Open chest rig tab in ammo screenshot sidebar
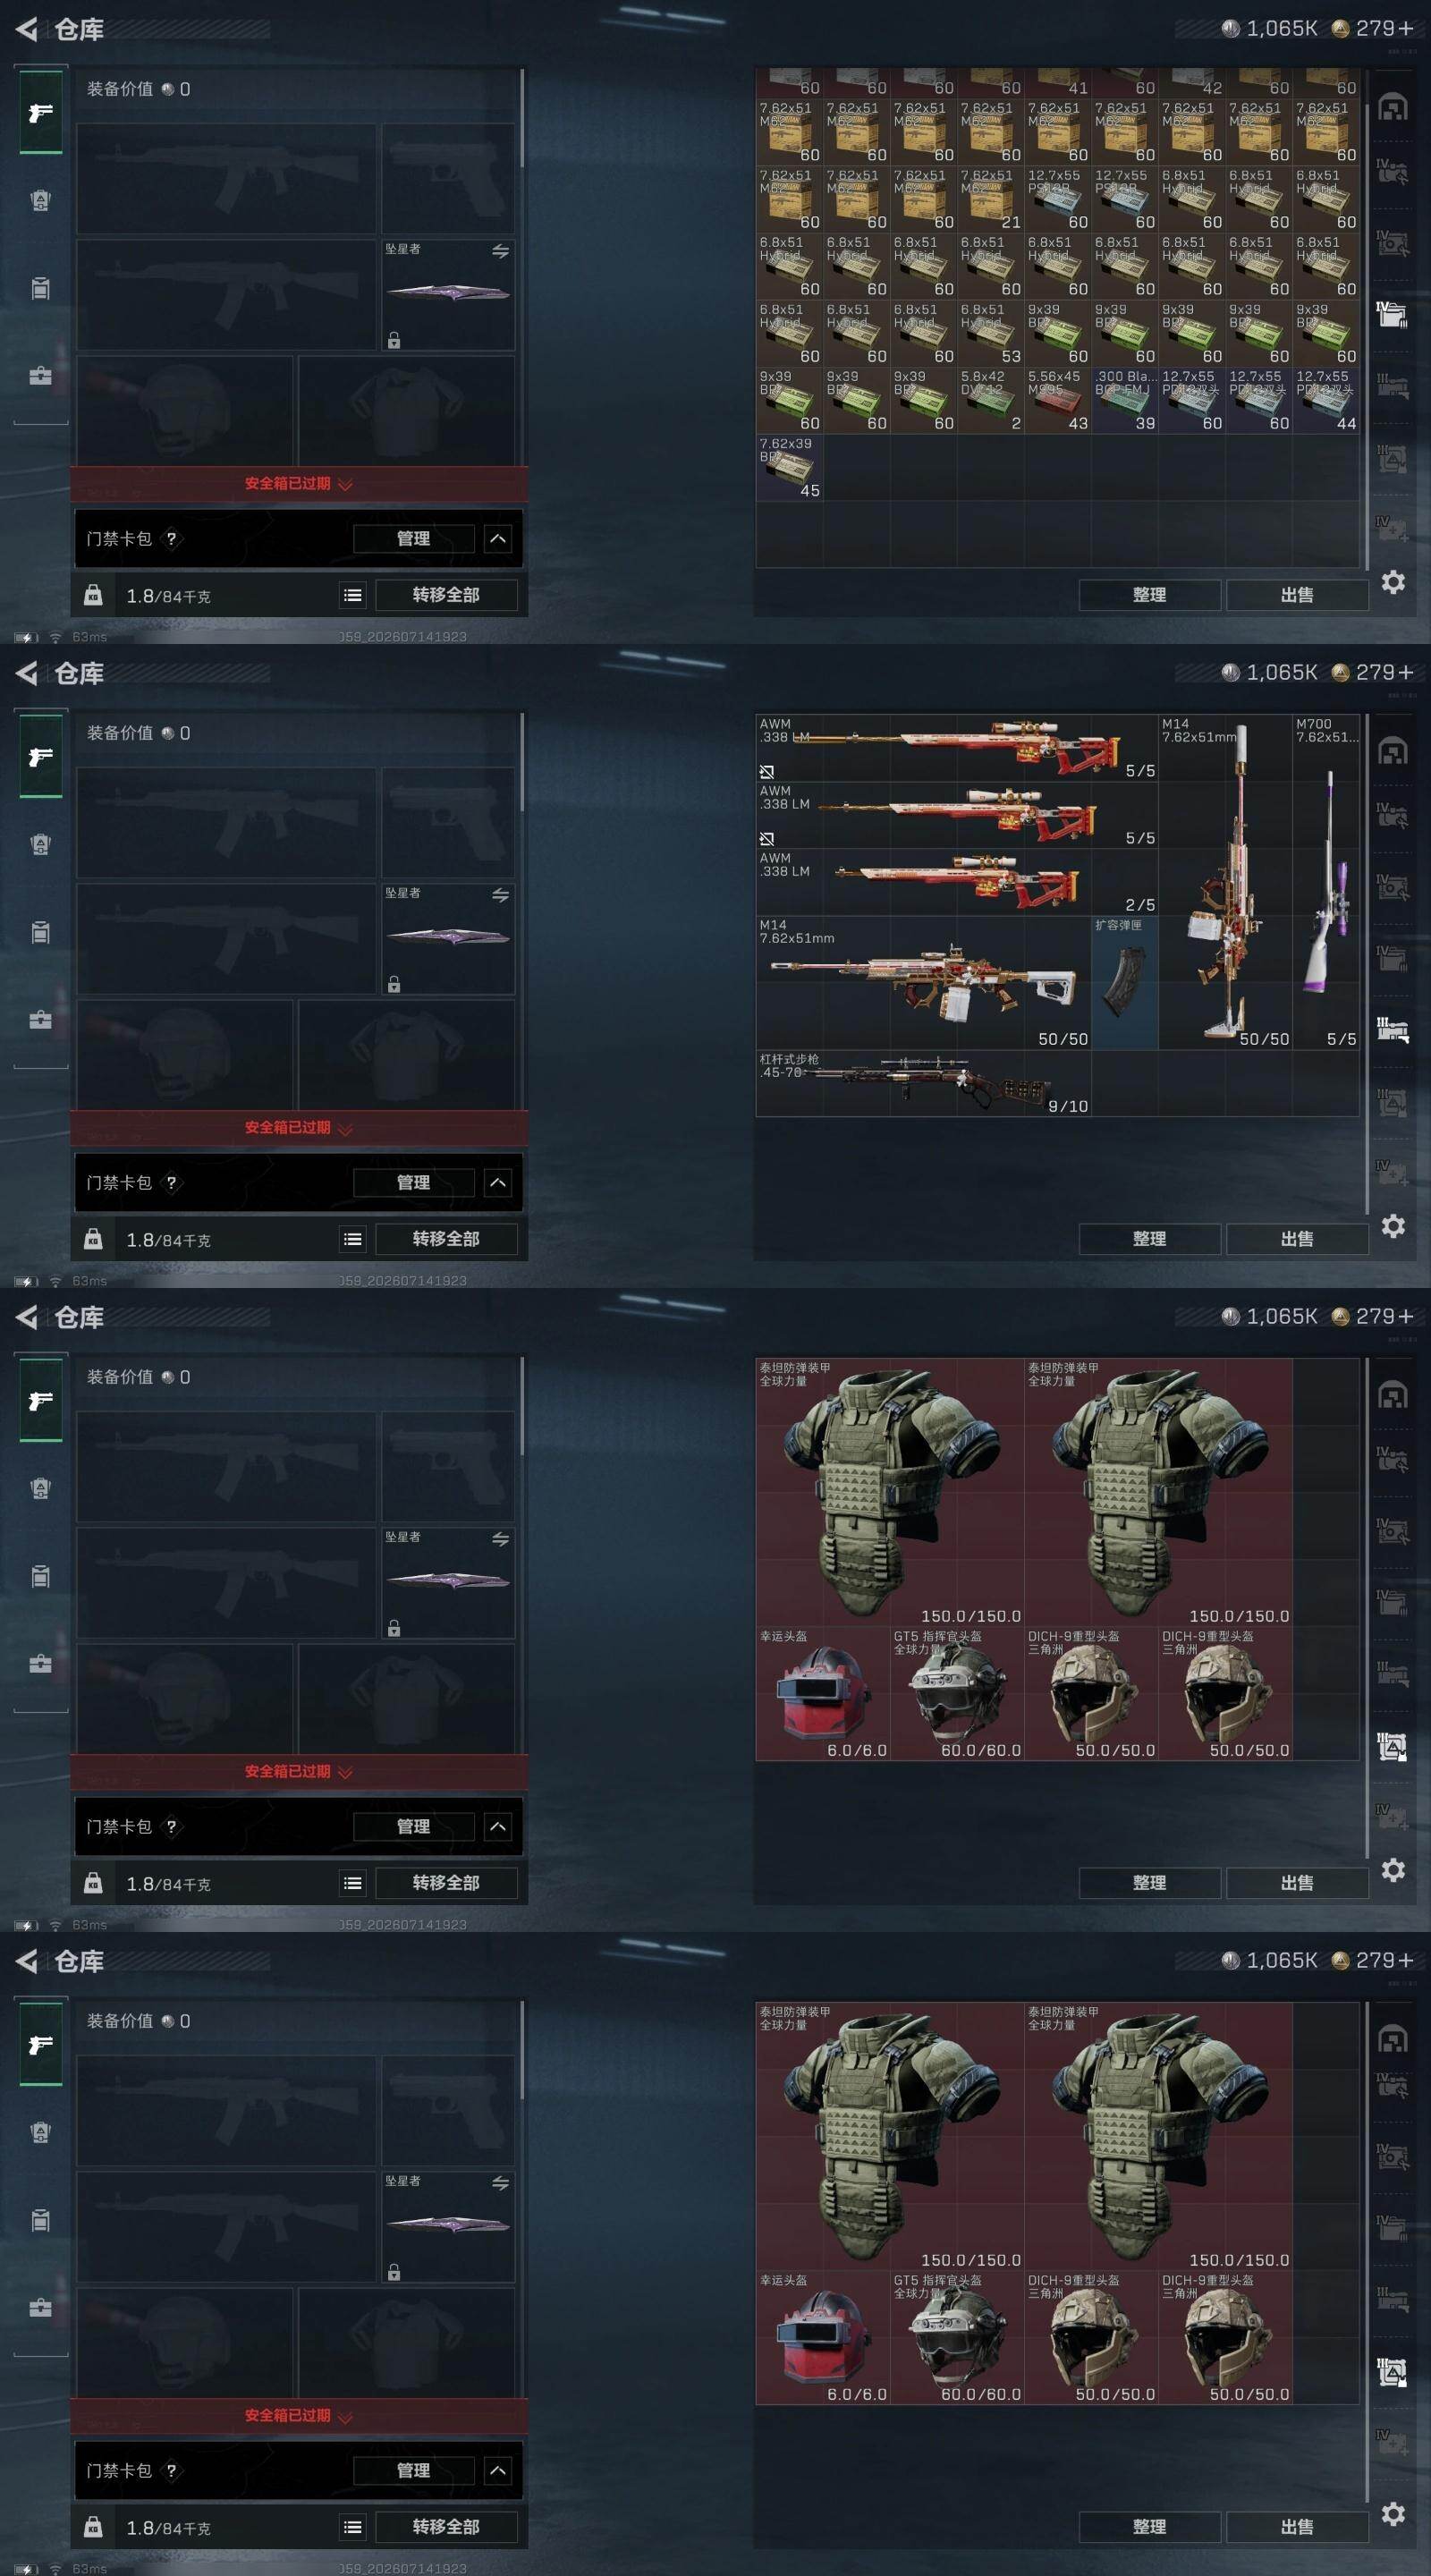Screen dimensions: 1431x2576 point(40,200)
